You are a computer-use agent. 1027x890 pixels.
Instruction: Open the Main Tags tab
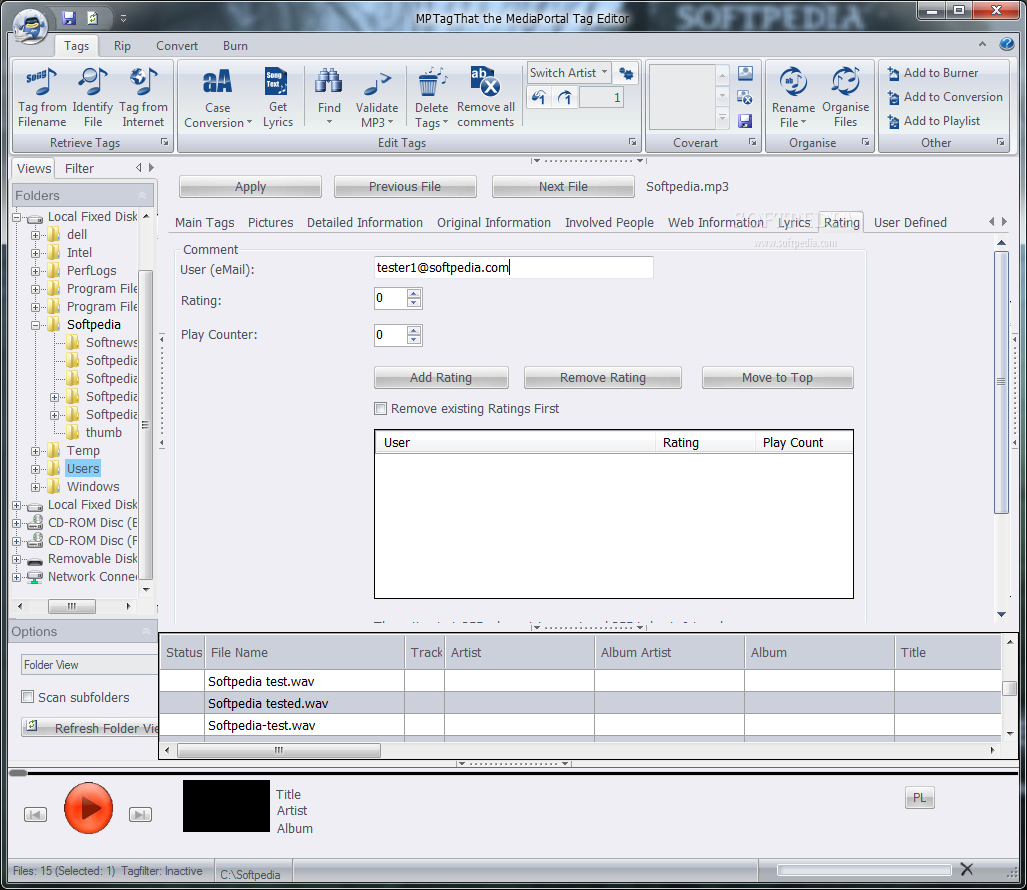click(x=204, y=223)
